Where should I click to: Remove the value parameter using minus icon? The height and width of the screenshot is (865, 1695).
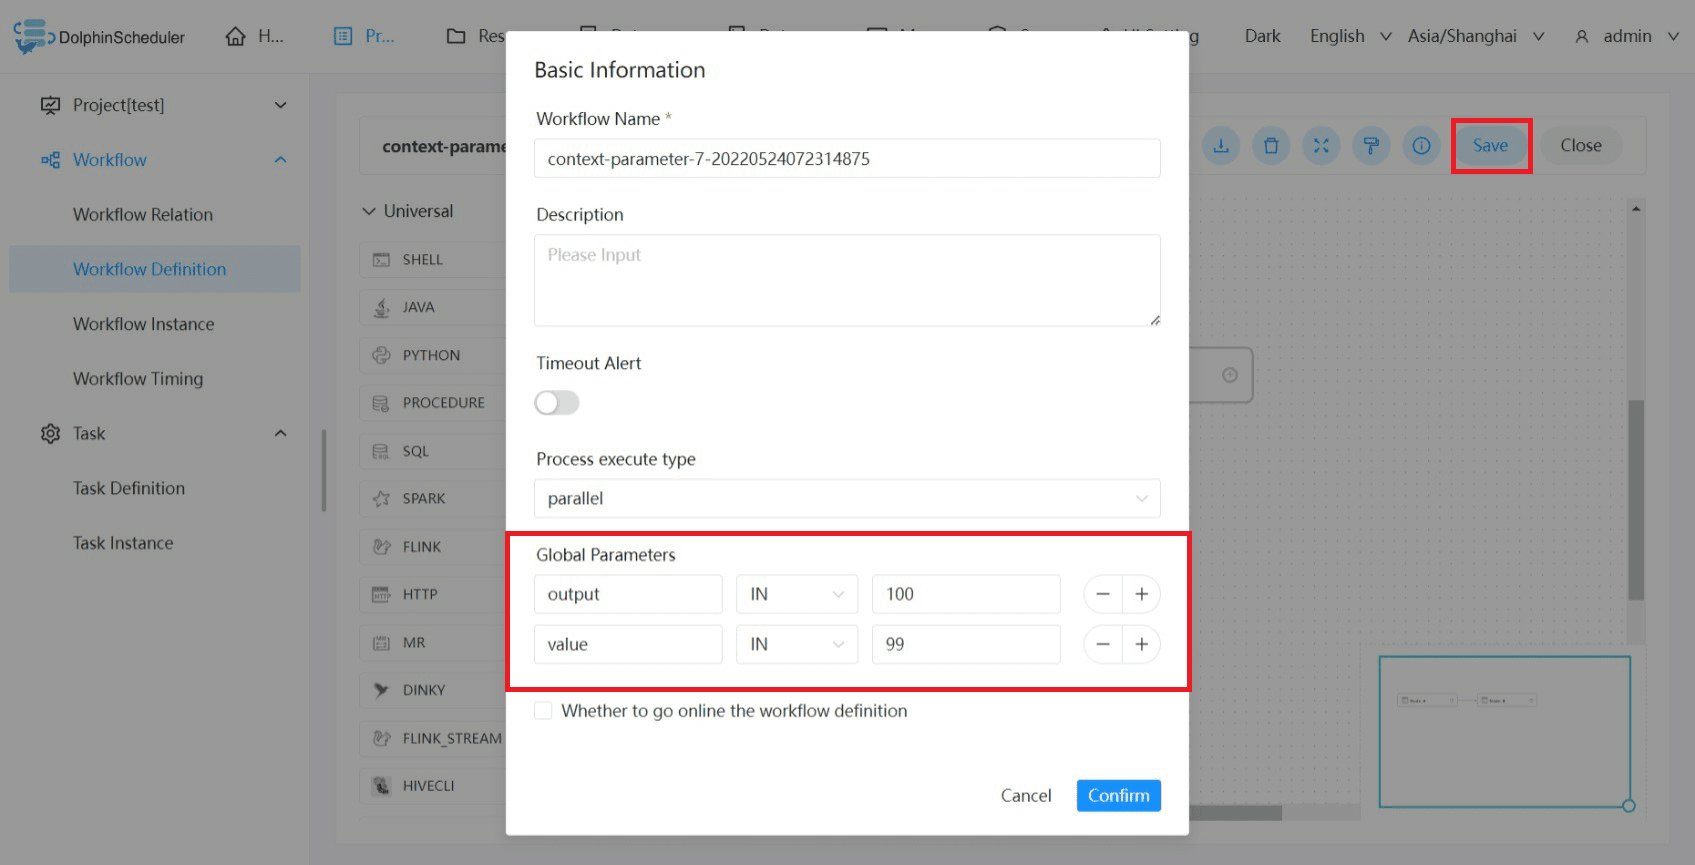tap(1103, 644)
